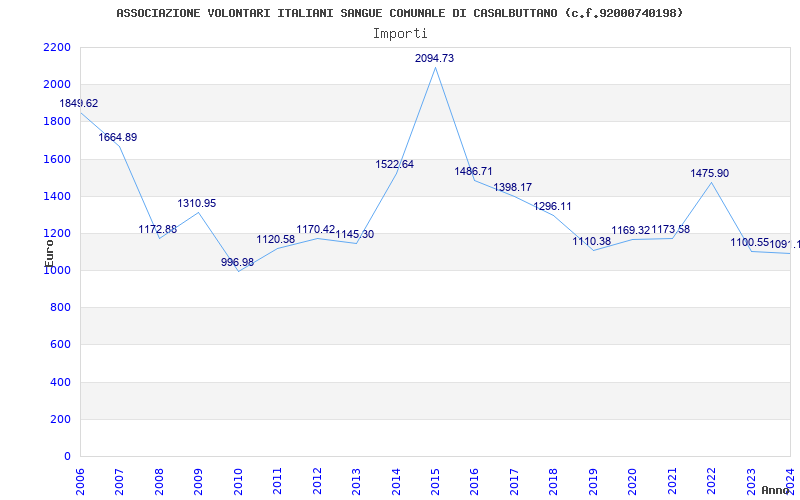The width and height of the screenshot is (800, 500).
Task: Click the 1600 y-axis tick label
Action: [x=57, y=159]
